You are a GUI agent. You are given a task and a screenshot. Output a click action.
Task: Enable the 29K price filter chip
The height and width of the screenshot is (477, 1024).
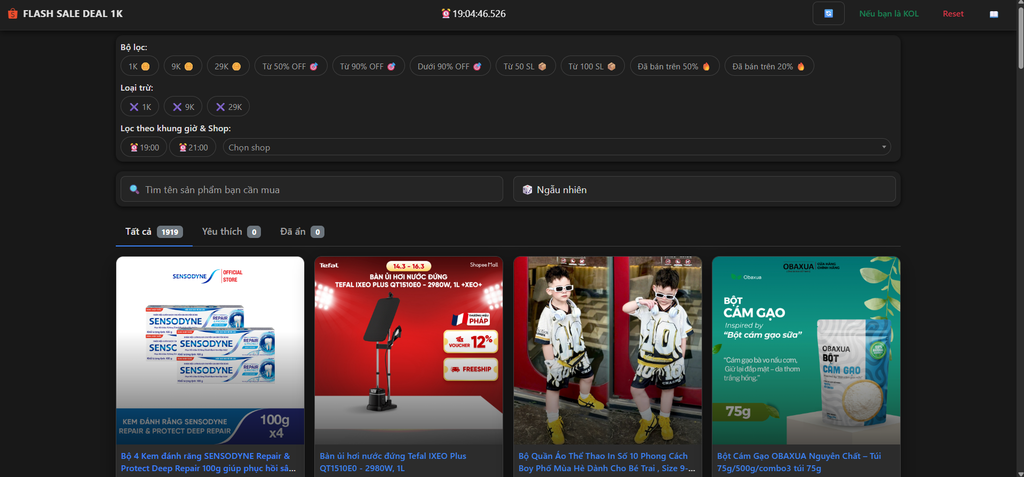[x=228, y=66]
